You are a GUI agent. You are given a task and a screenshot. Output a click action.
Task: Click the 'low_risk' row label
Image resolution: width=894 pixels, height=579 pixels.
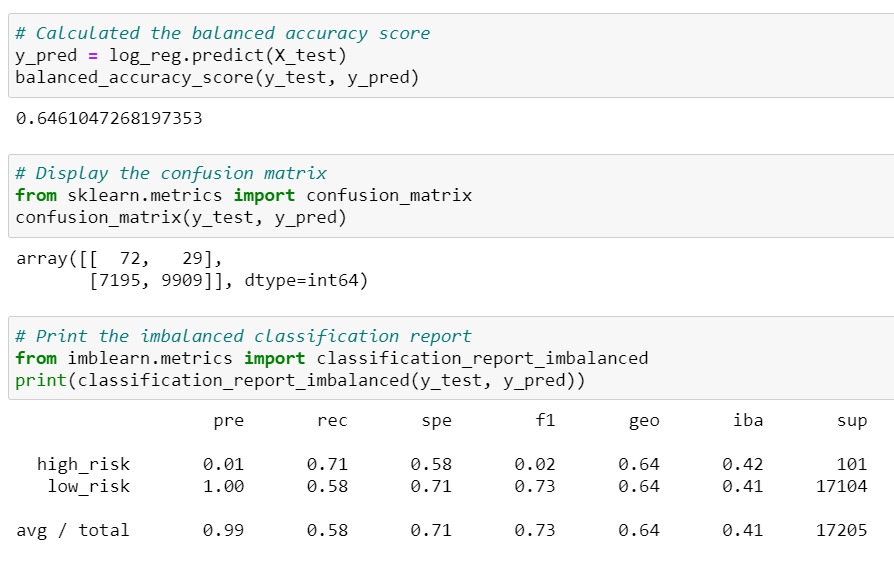tap(88, 487)
